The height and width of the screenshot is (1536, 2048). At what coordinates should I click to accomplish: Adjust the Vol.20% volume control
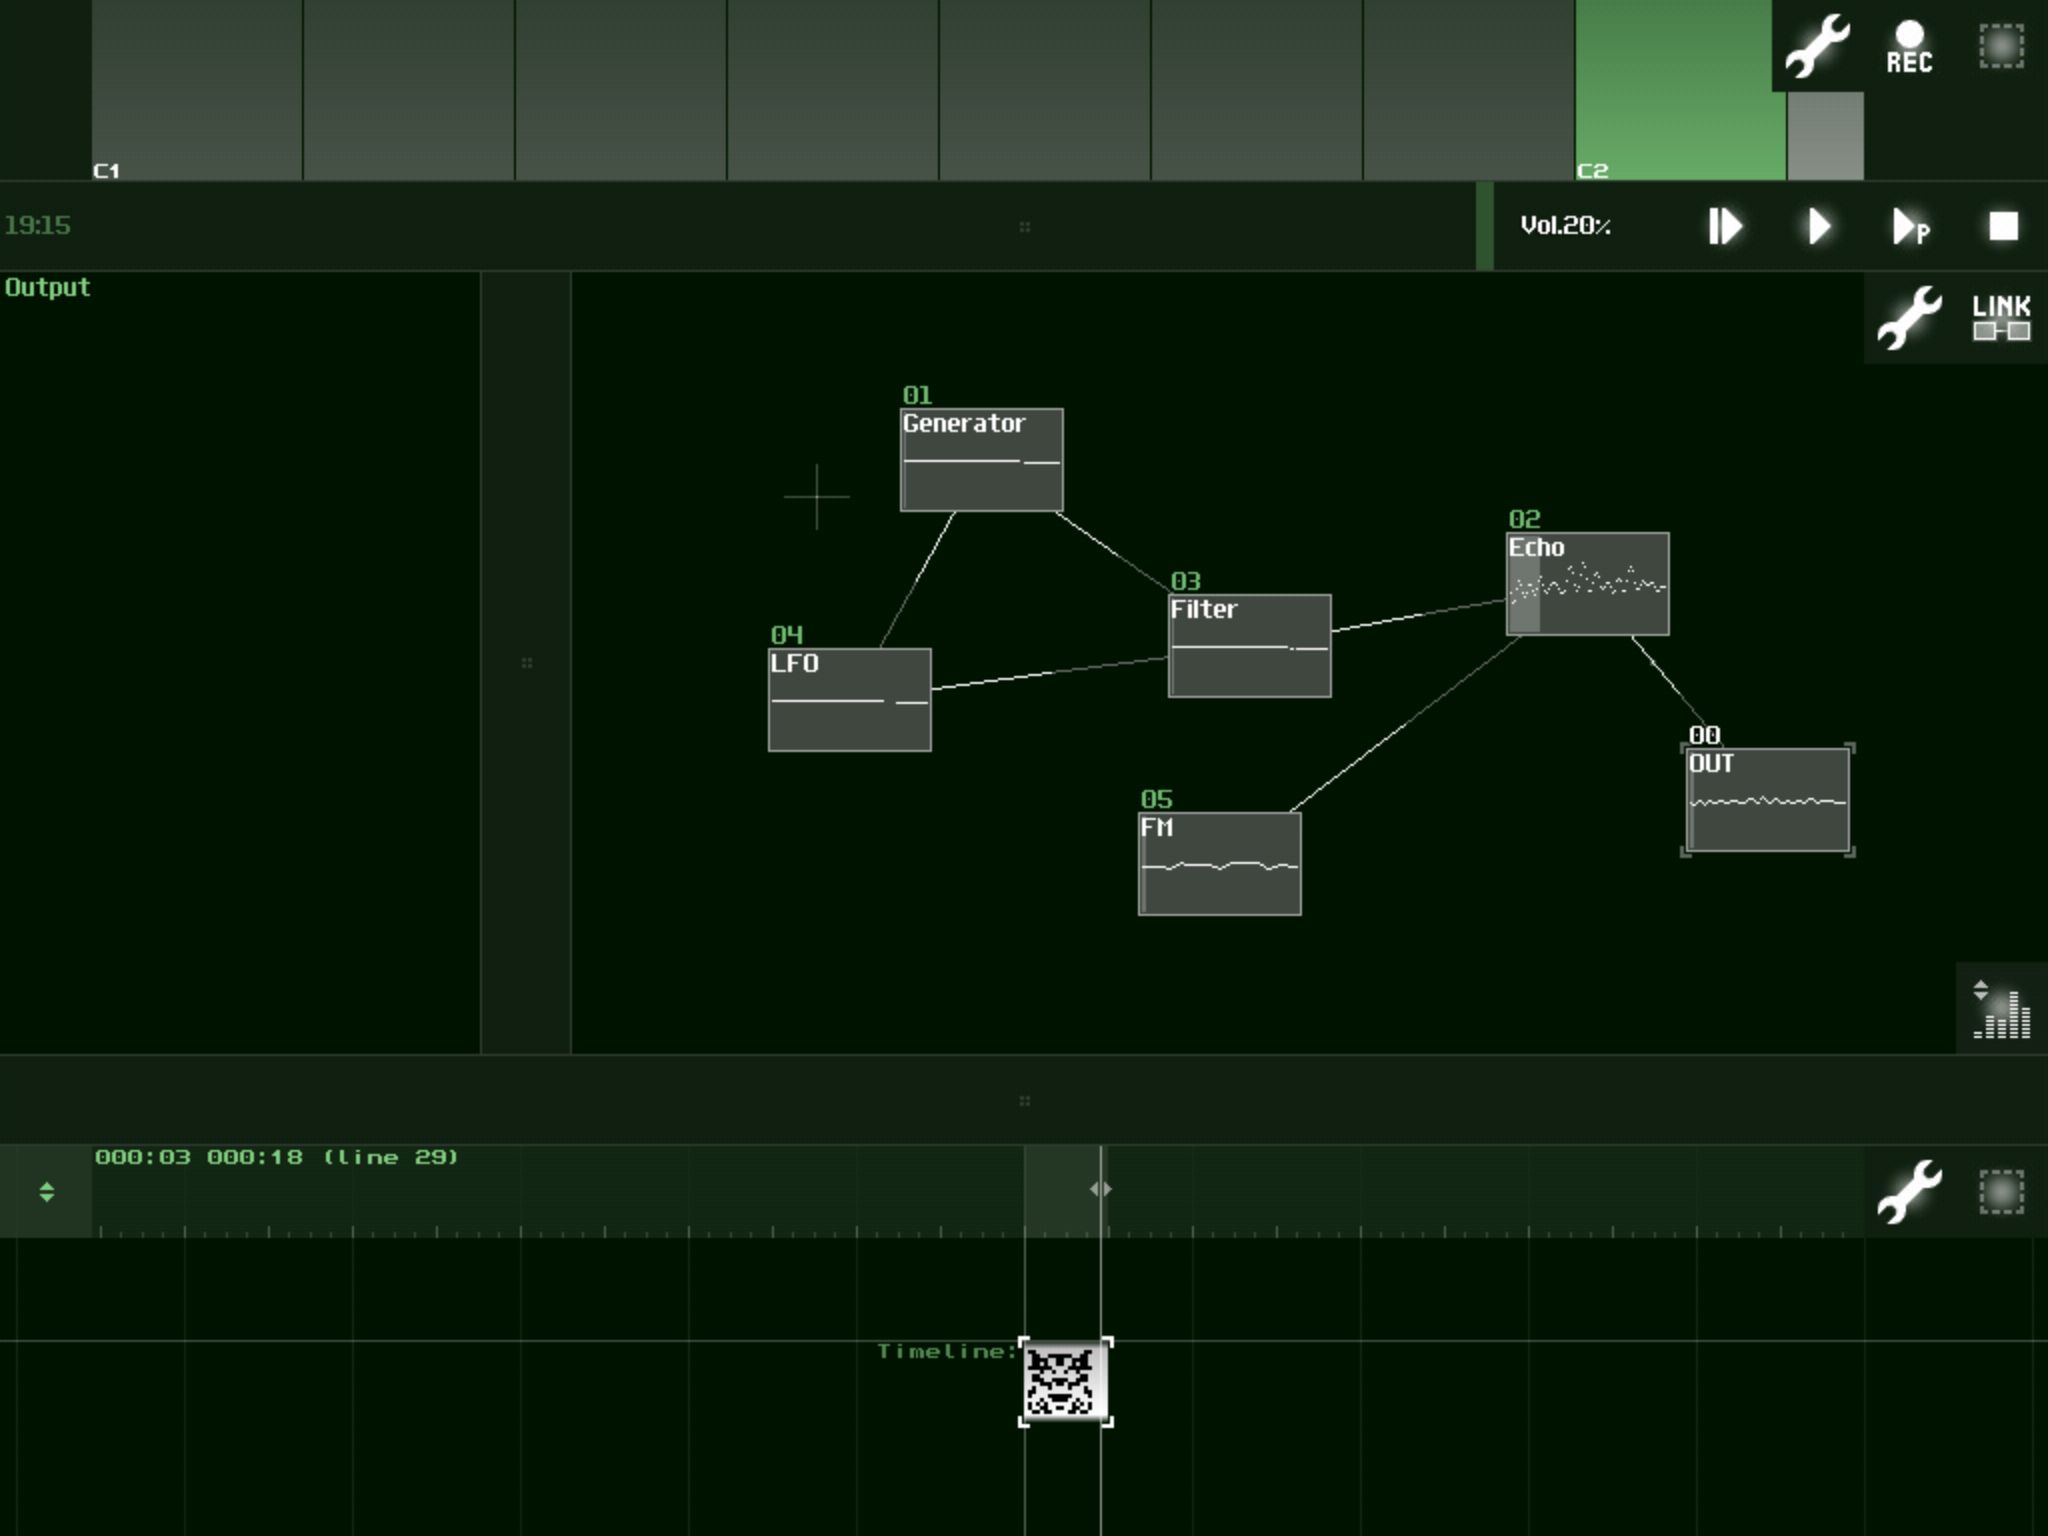(x=1565, y=226)
